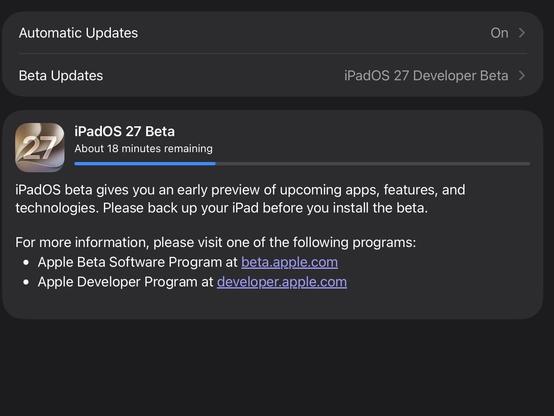This screenshot has width=554, height=416.
Task: Tap the iPadOS beta description paragraph
Action: (x=240, y=199)
